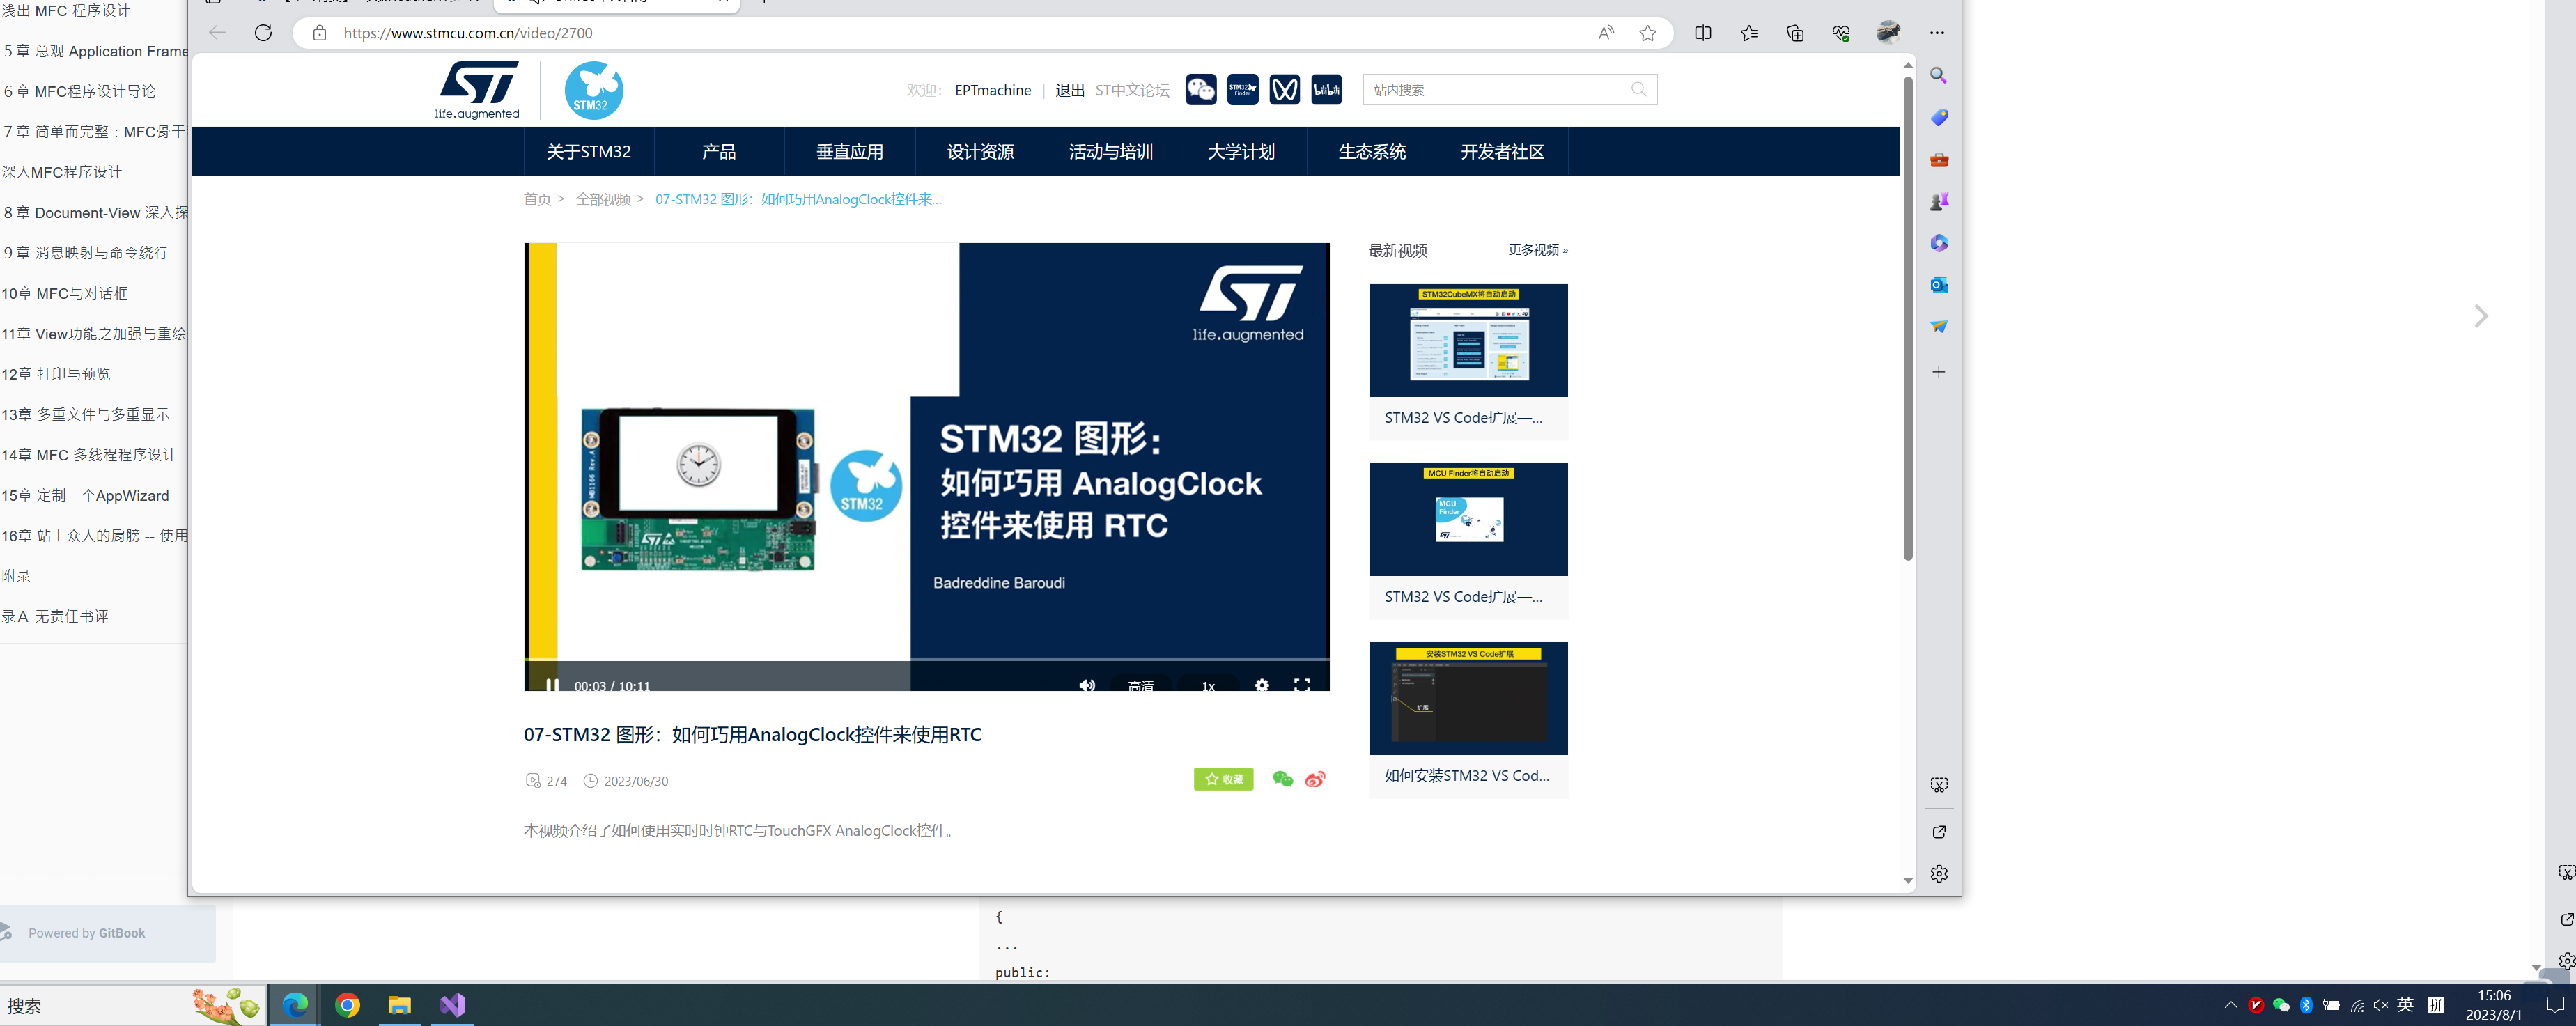
Task: Open the Edge sidebar Games icon
Action: 1938,202
